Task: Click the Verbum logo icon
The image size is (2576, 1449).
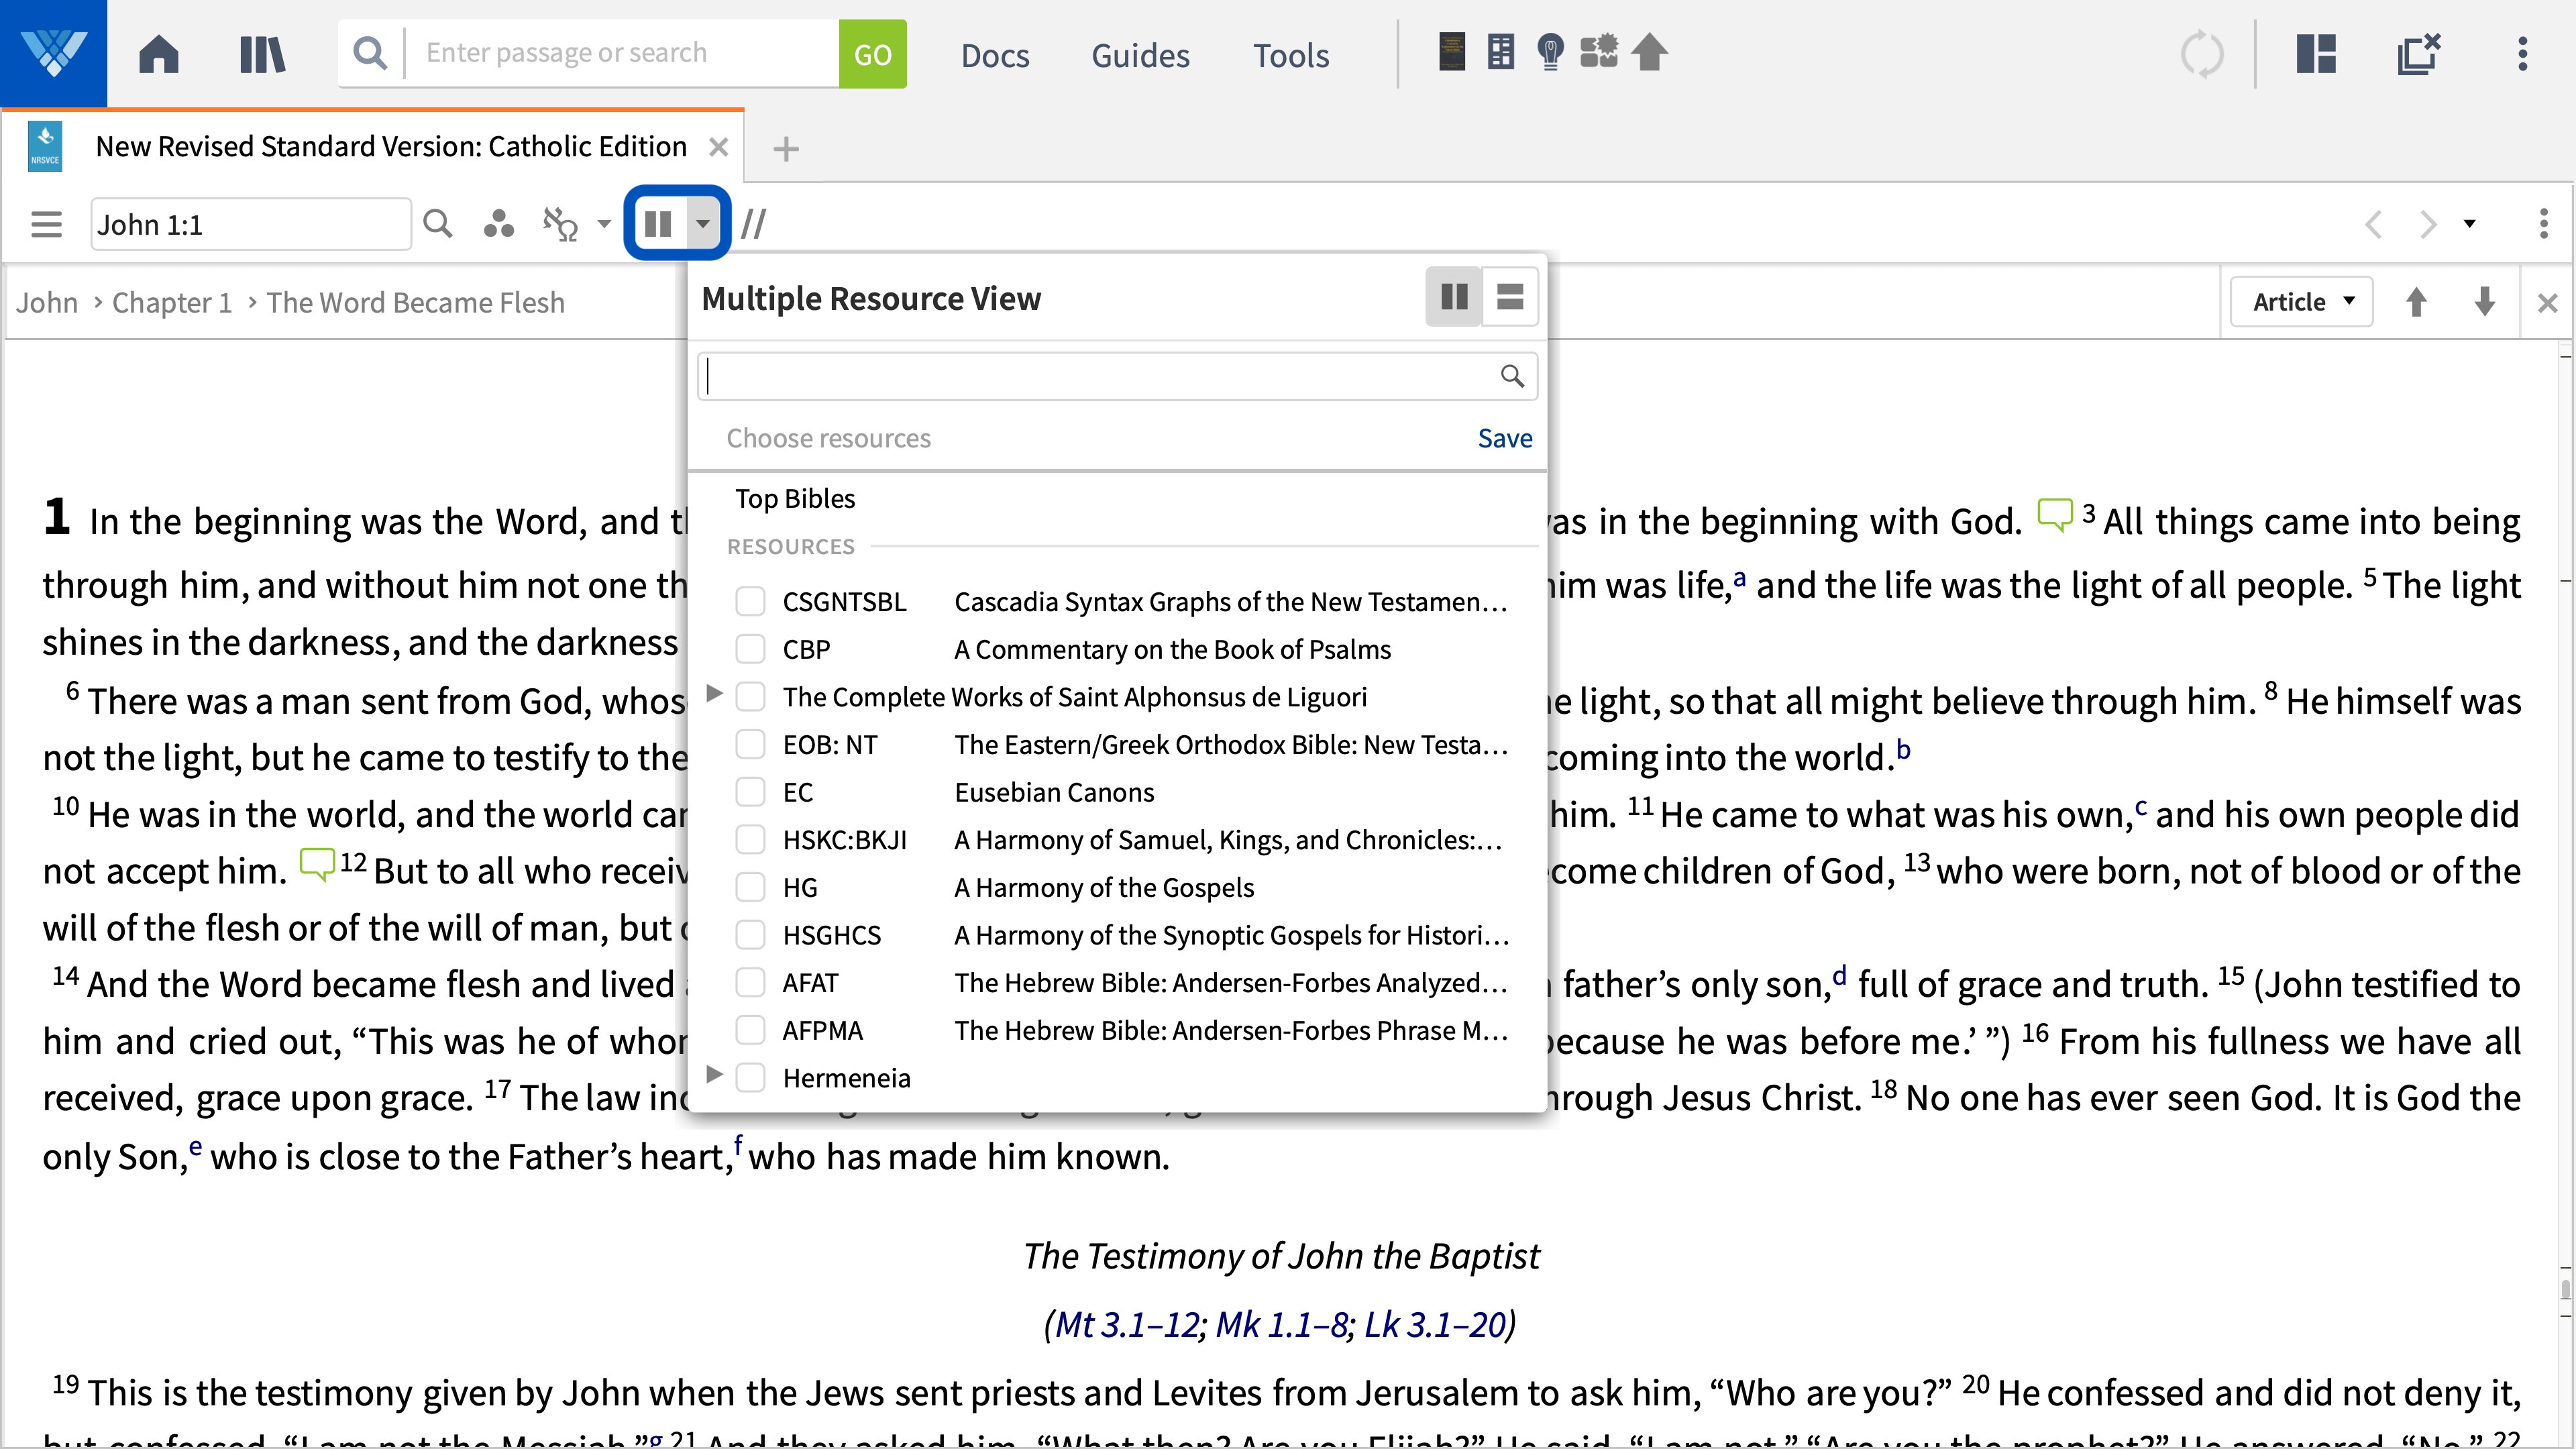Action: (x=53, y=53)
